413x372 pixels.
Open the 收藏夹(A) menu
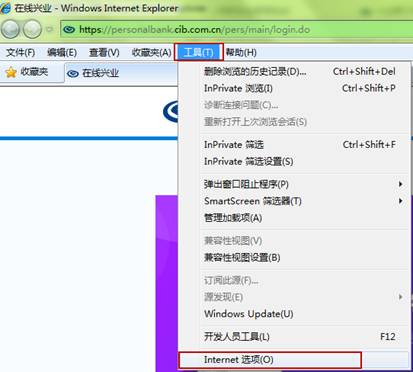click(151, 52)
